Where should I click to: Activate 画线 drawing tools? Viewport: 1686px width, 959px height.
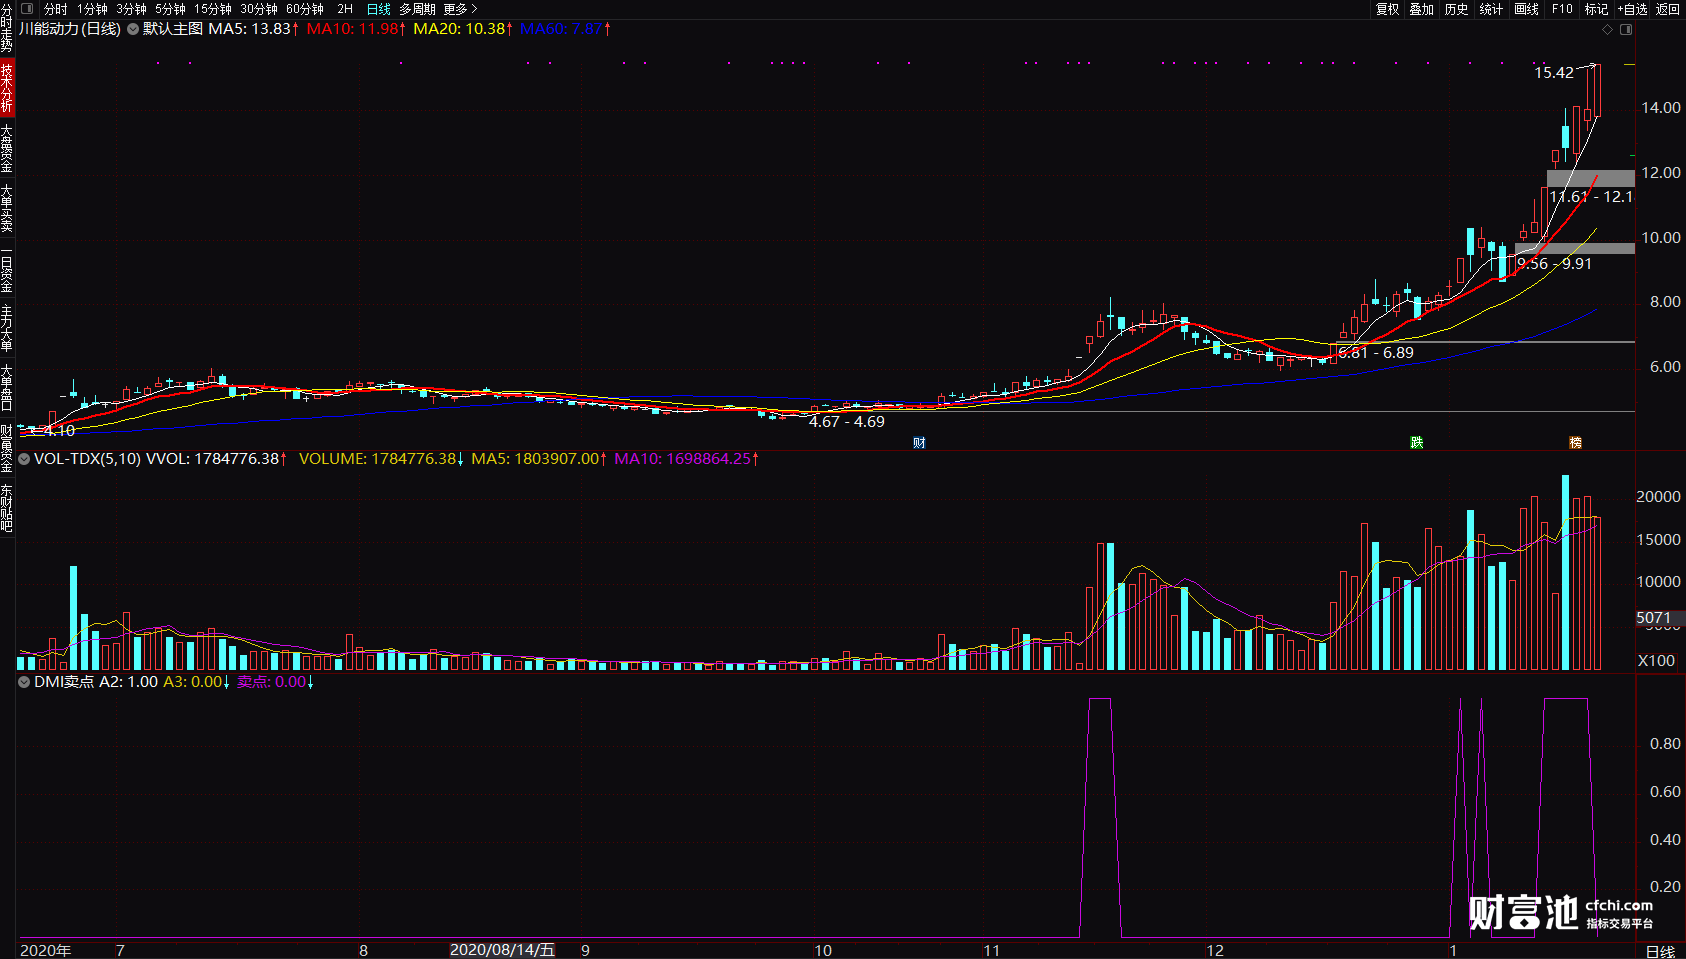[1527, 9]
